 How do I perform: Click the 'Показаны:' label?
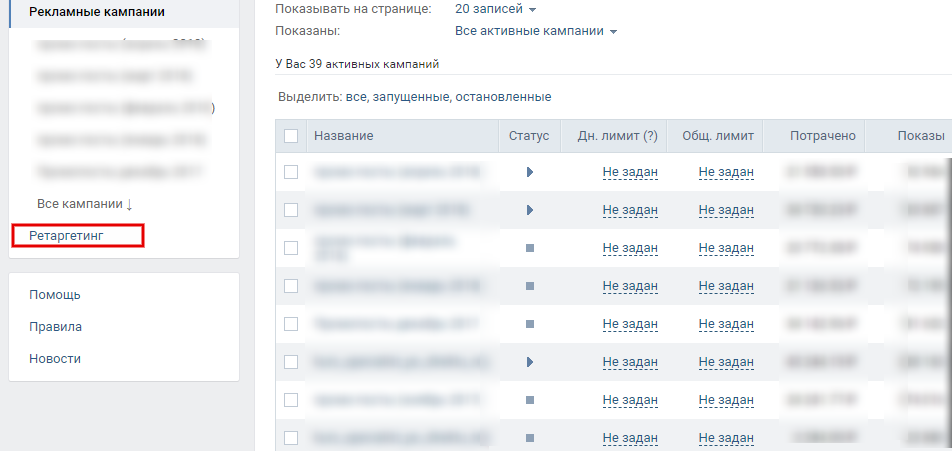click(307, 31)
